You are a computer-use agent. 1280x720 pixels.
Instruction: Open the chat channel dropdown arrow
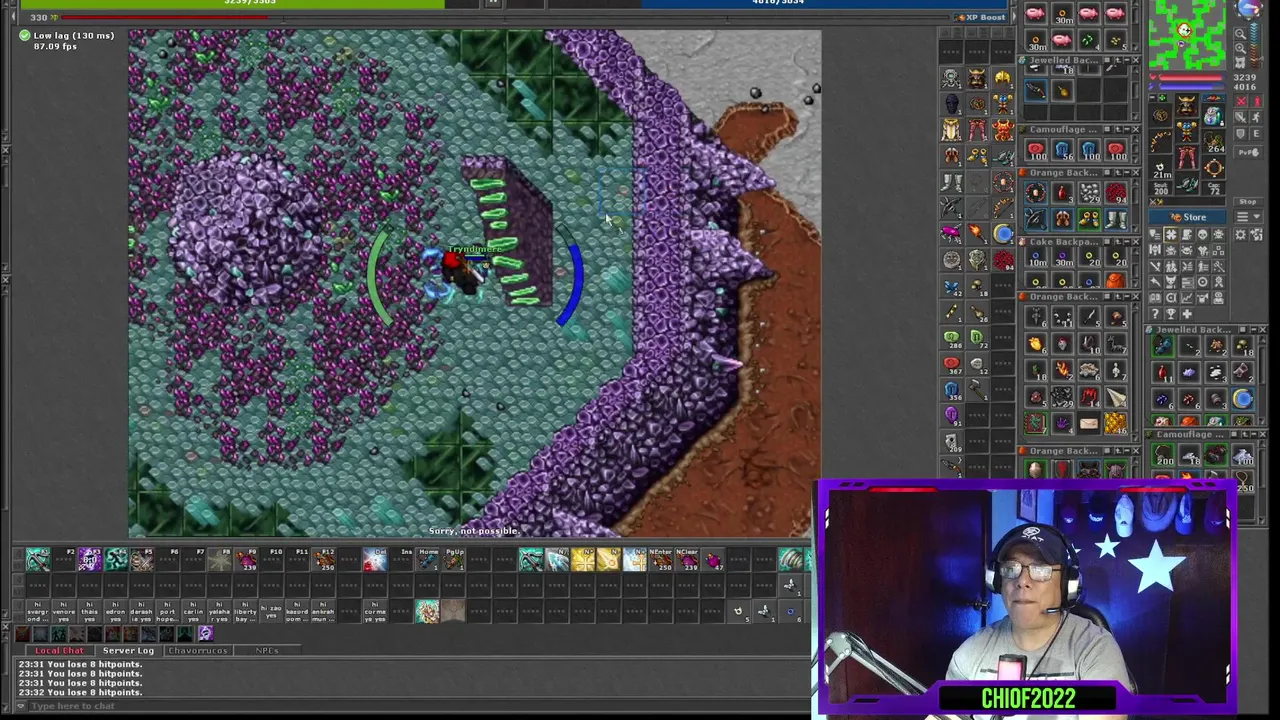point(20,706)
